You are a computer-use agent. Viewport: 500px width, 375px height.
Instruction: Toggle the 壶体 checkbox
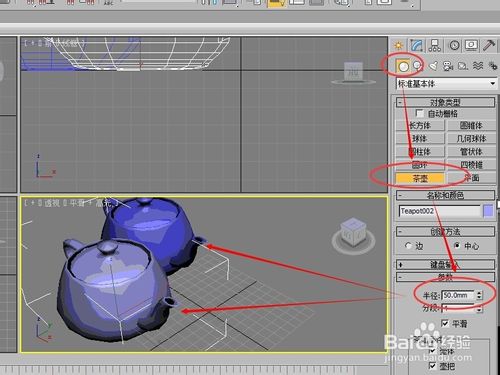[432, 351]
